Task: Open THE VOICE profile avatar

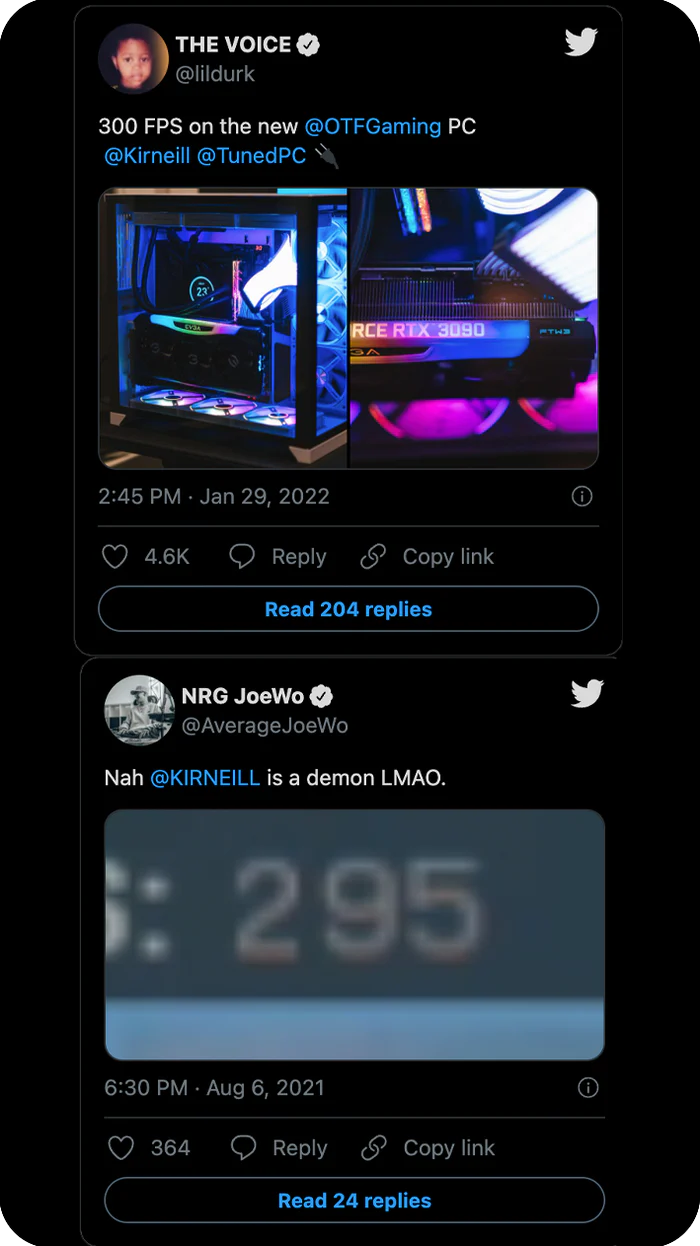Action: 133,58
